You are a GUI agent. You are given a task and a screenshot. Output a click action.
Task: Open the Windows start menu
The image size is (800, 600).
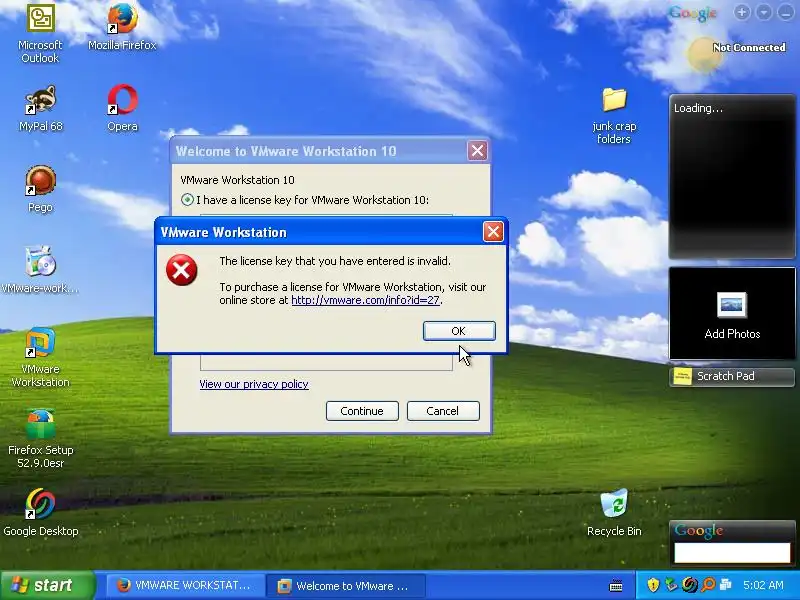48,585
